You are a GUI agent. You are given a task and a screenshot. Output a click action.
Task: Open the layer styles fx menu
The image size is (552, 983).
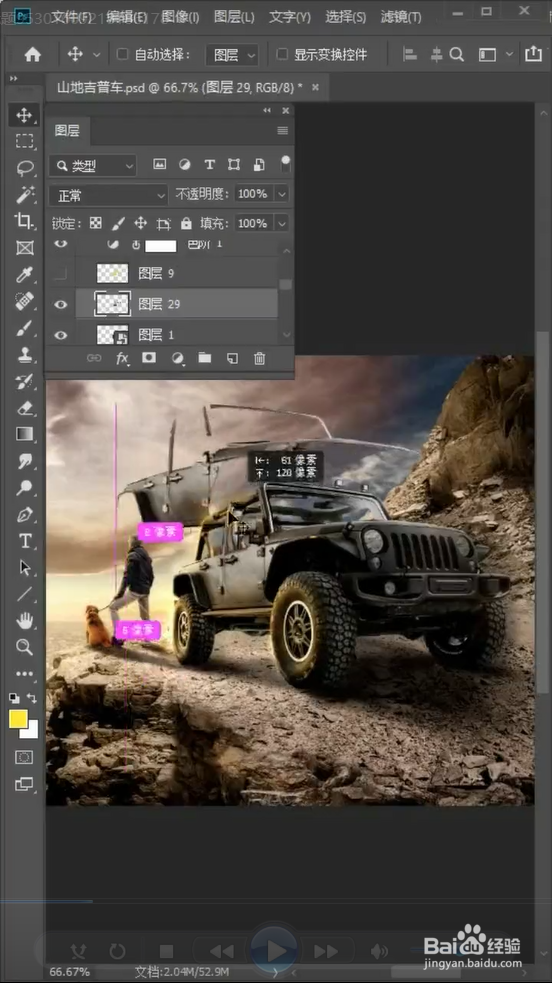122,358
